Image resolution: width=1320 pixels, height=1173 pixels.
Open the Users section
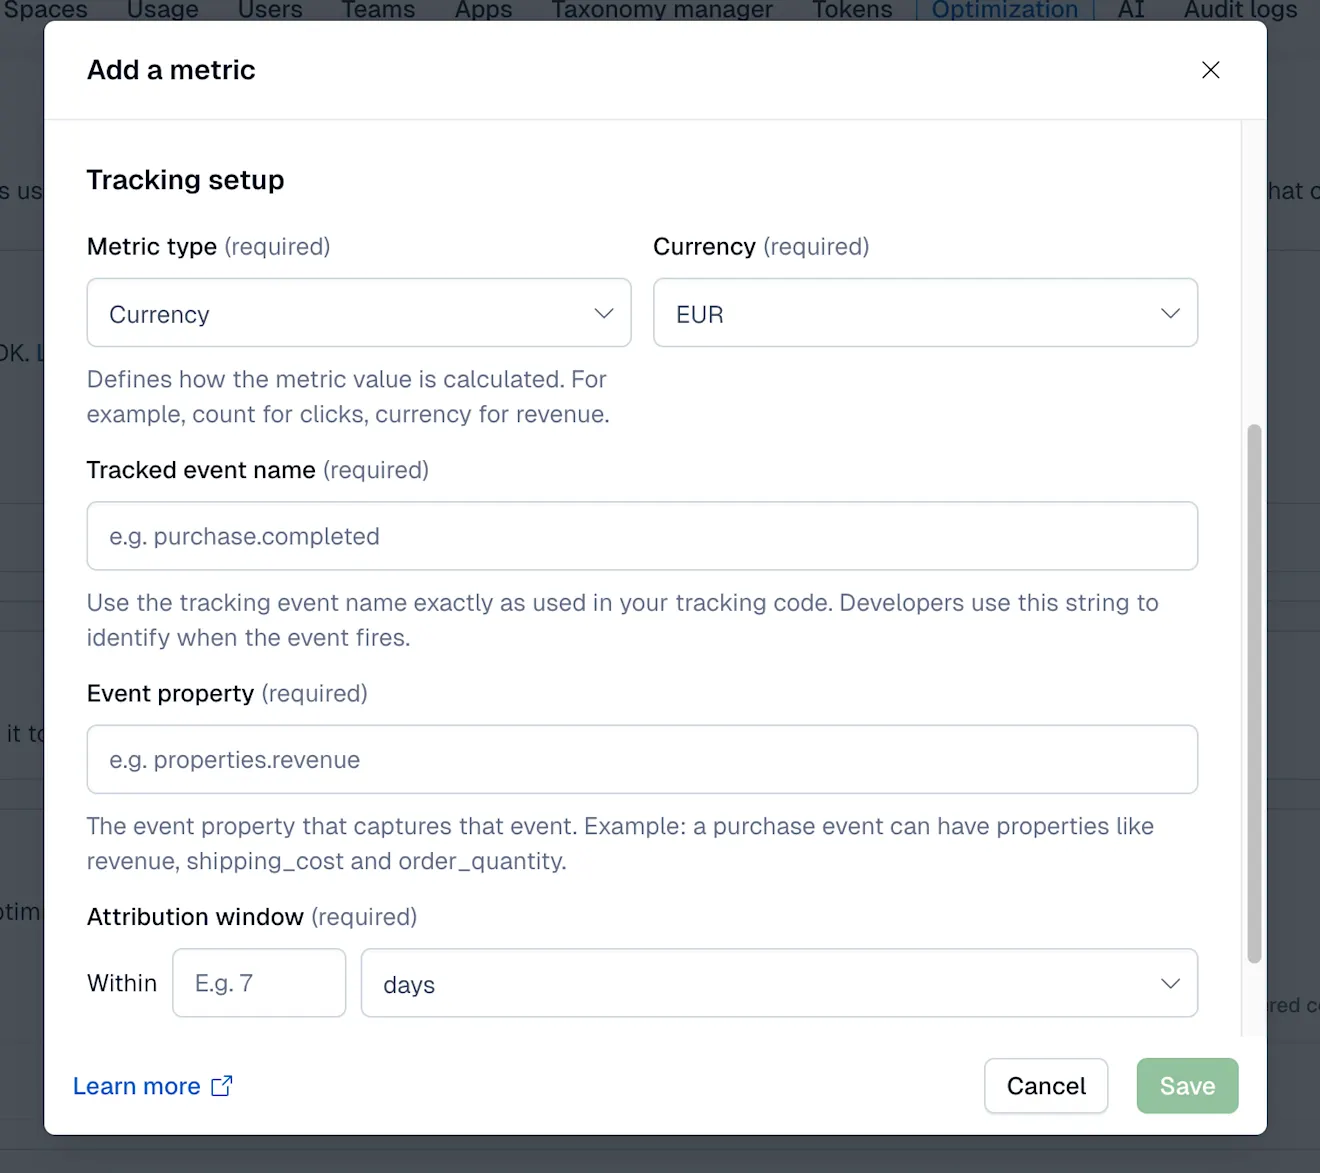(x=269, y=11)
